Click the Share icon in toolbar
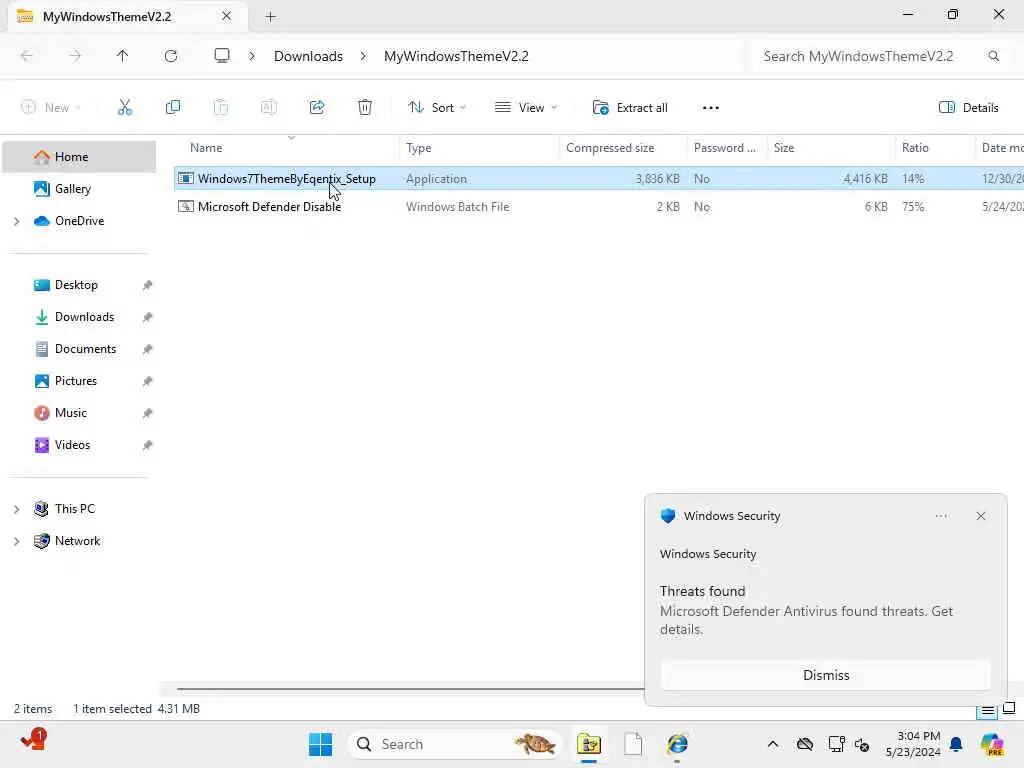The width and height of the screenshot is (1024, 768). (x=317, y=108)
